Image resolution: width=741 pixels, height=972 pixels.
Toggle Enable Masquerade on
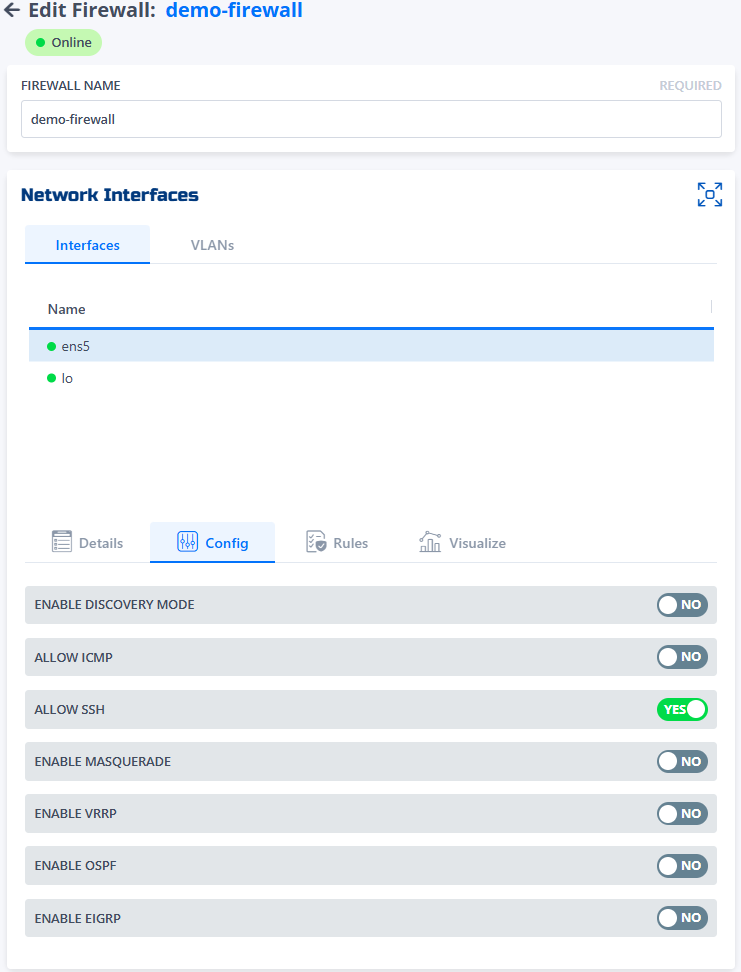(x=682, y=761)
